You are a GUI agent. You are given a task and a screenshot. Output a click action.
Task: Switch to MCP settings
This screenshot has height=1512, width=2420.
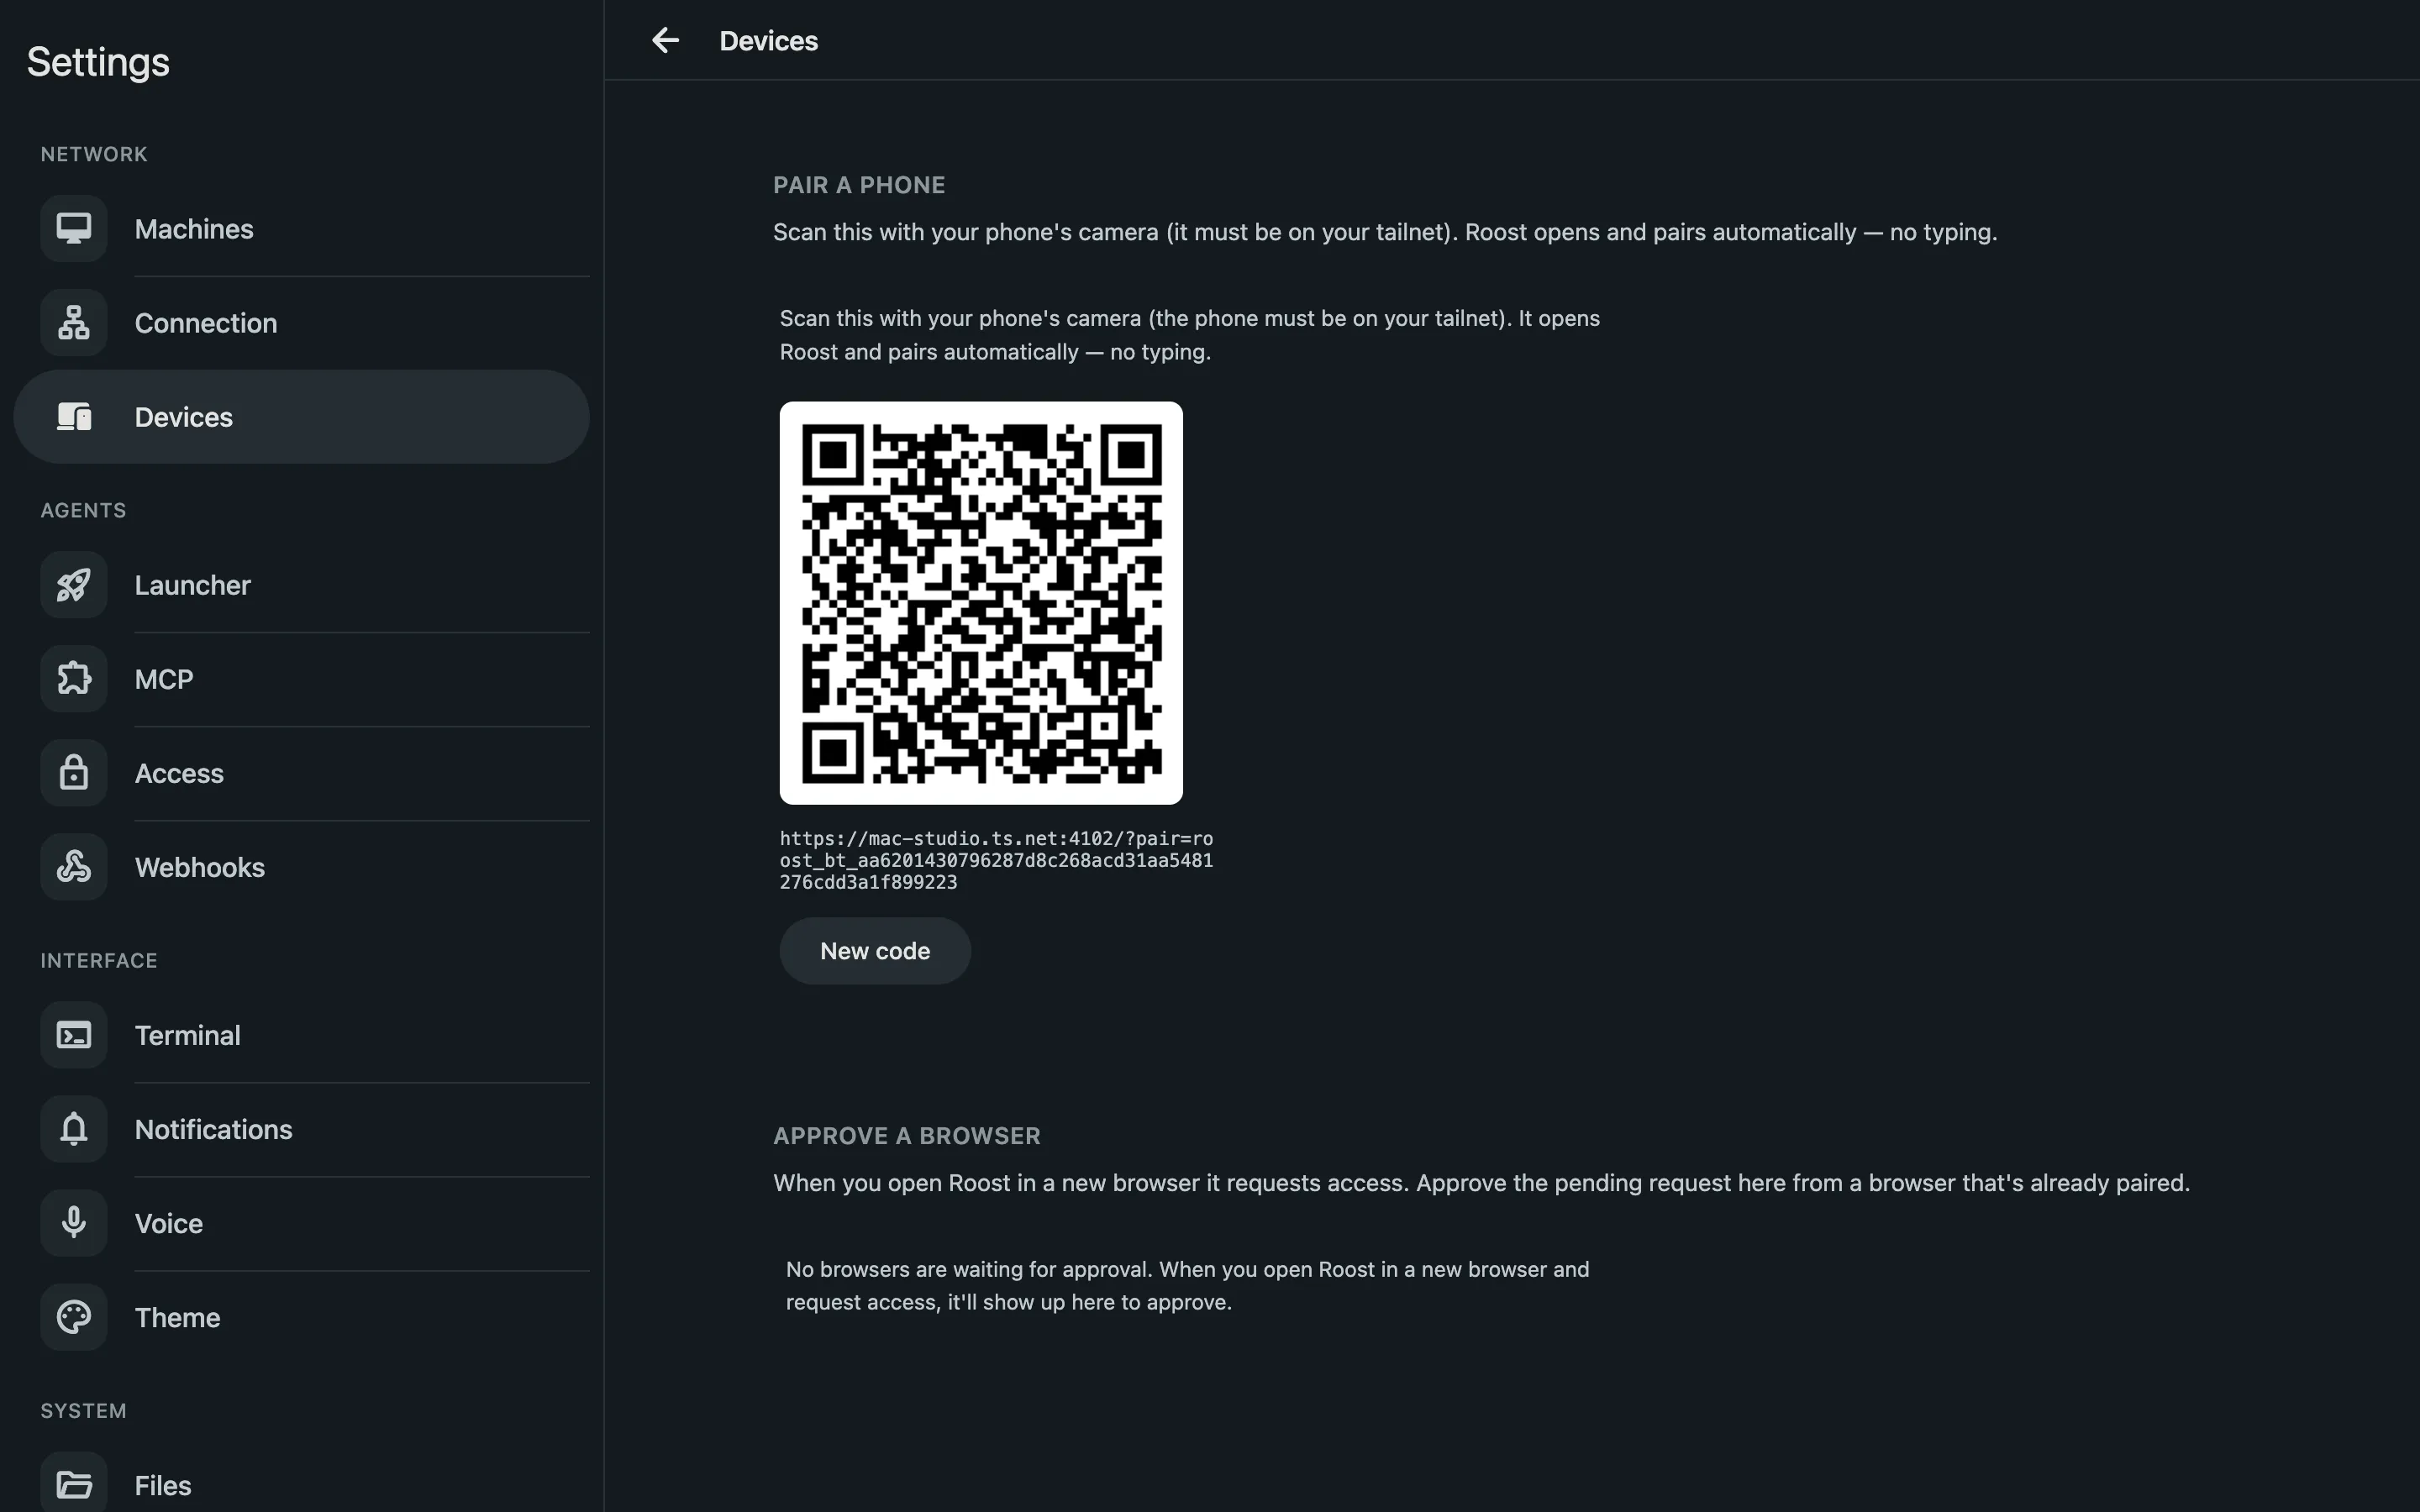coord(301,679)
